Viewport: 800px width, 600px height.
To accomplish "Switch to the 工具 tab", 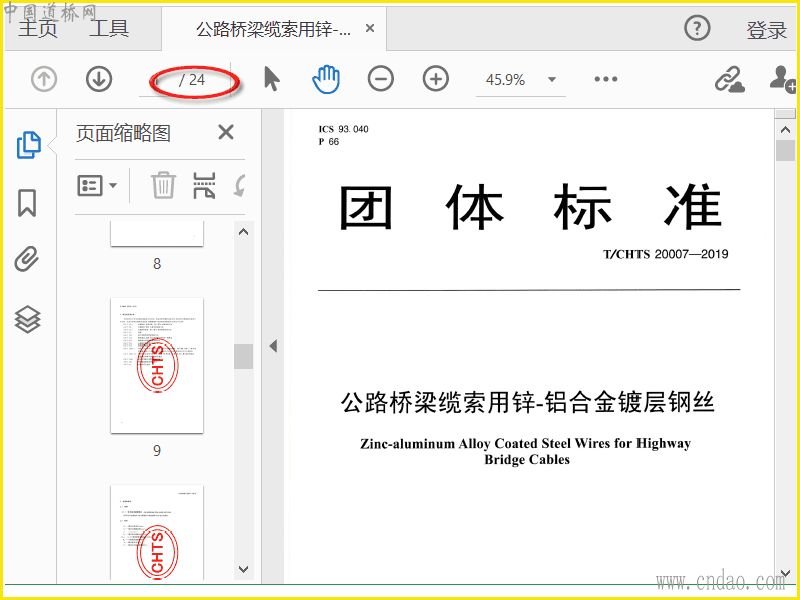I will [x=109, y=28].
